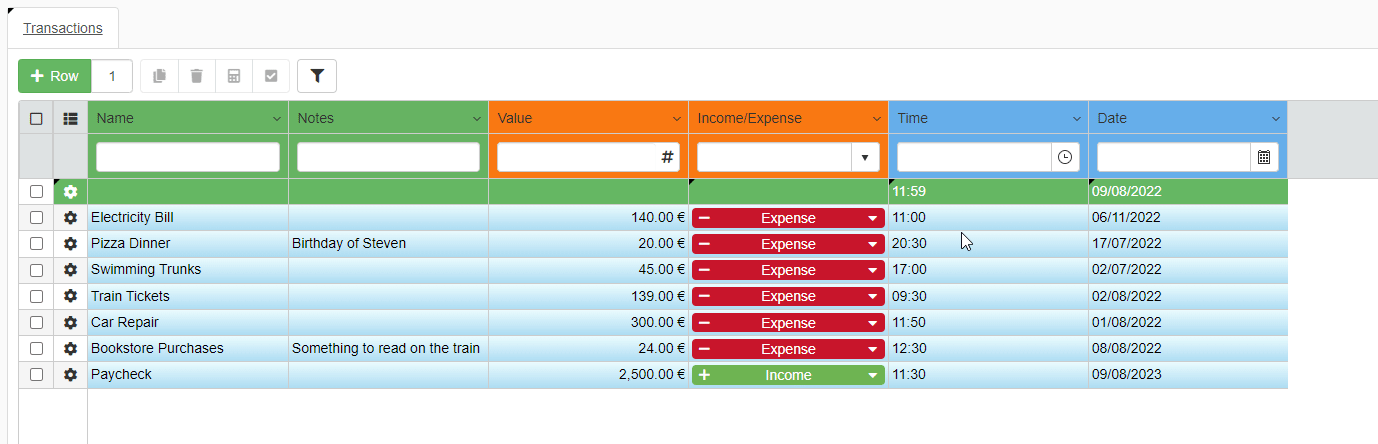Open the column list icon in header
This screenshot has width=1378, height=444.
pyautogui.click(x=70, y=118)
